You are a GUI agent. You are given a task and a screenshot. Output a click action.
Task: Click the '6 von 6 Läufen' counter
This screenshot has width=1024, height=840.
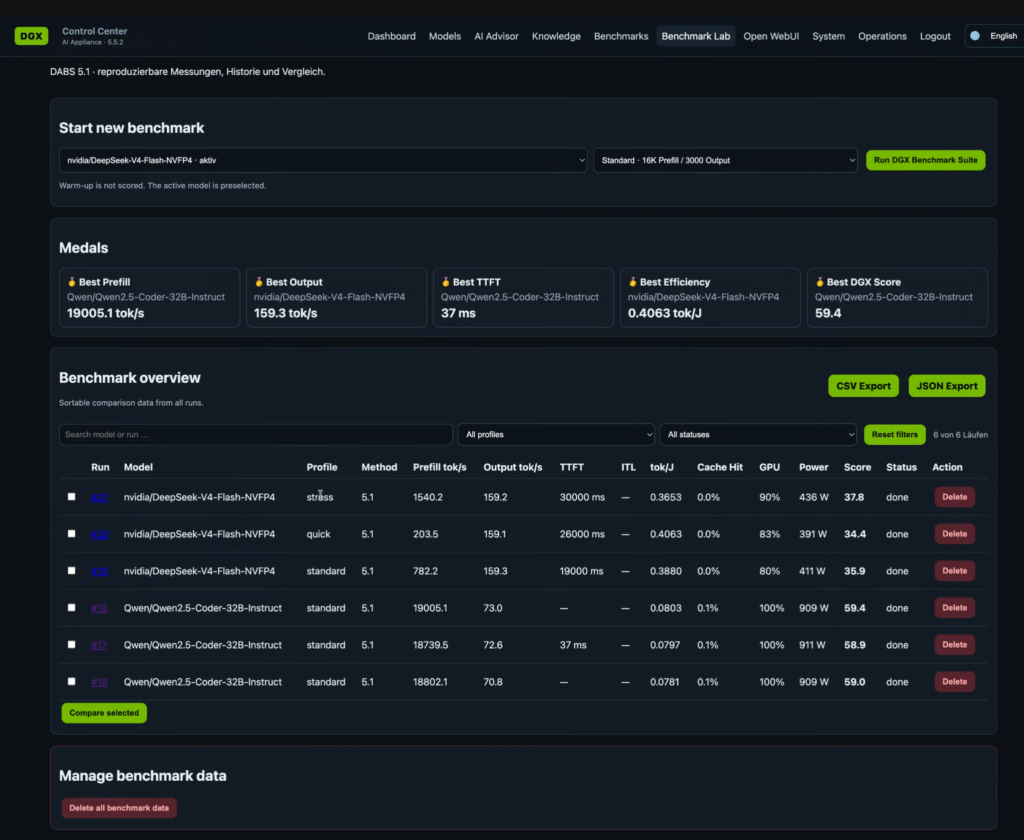click(x=960, y=434)
